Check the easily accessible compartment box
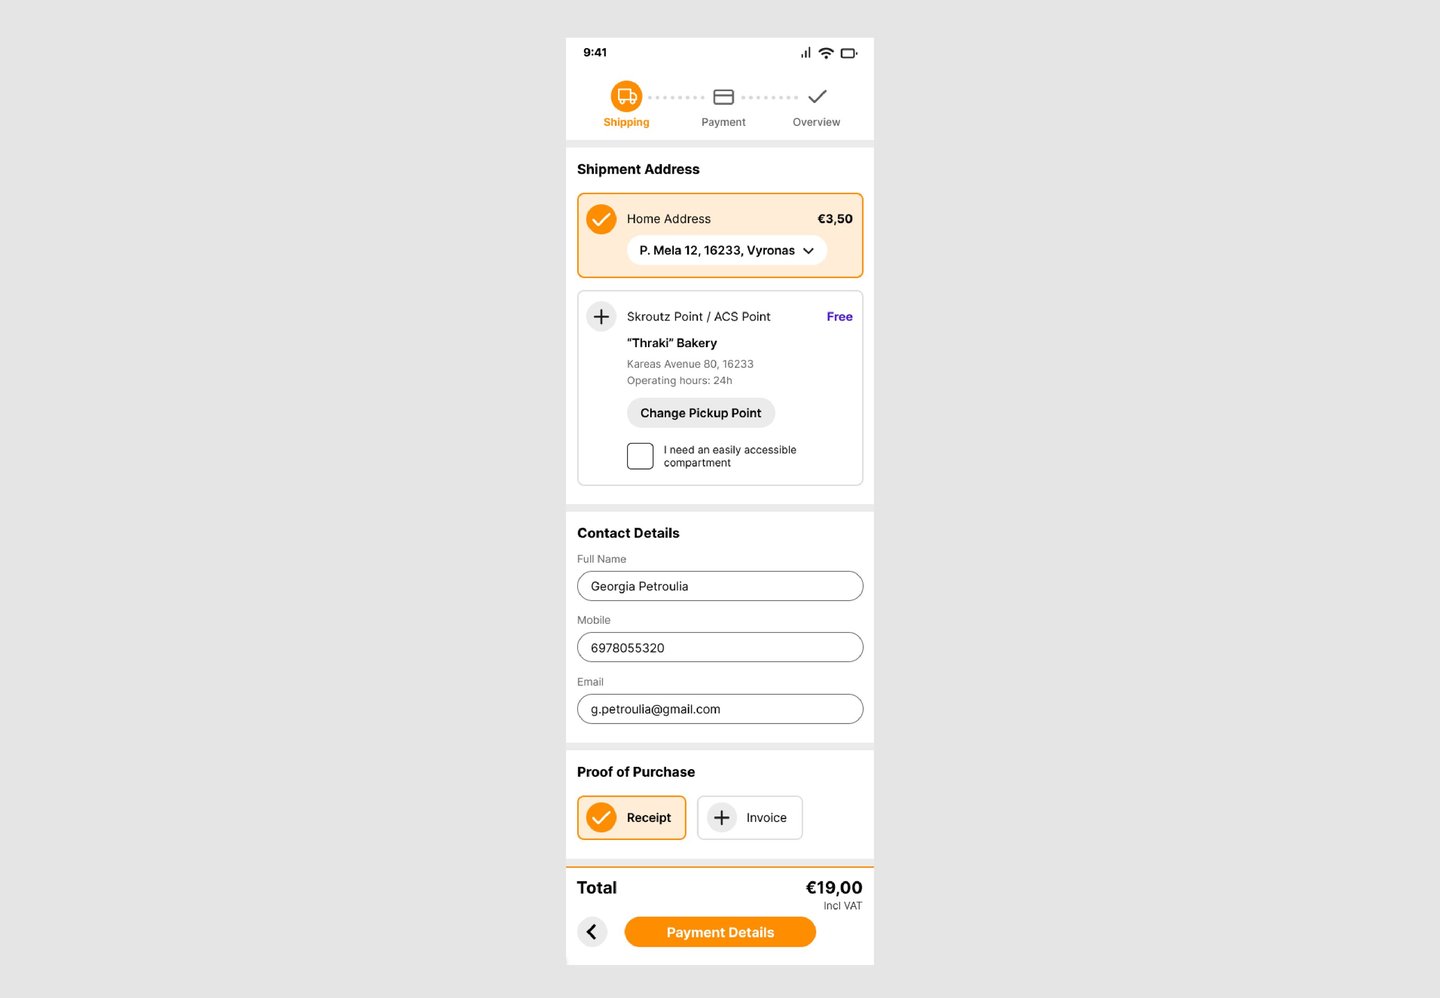Screen dimensions: 1440x998 (640, 456)
